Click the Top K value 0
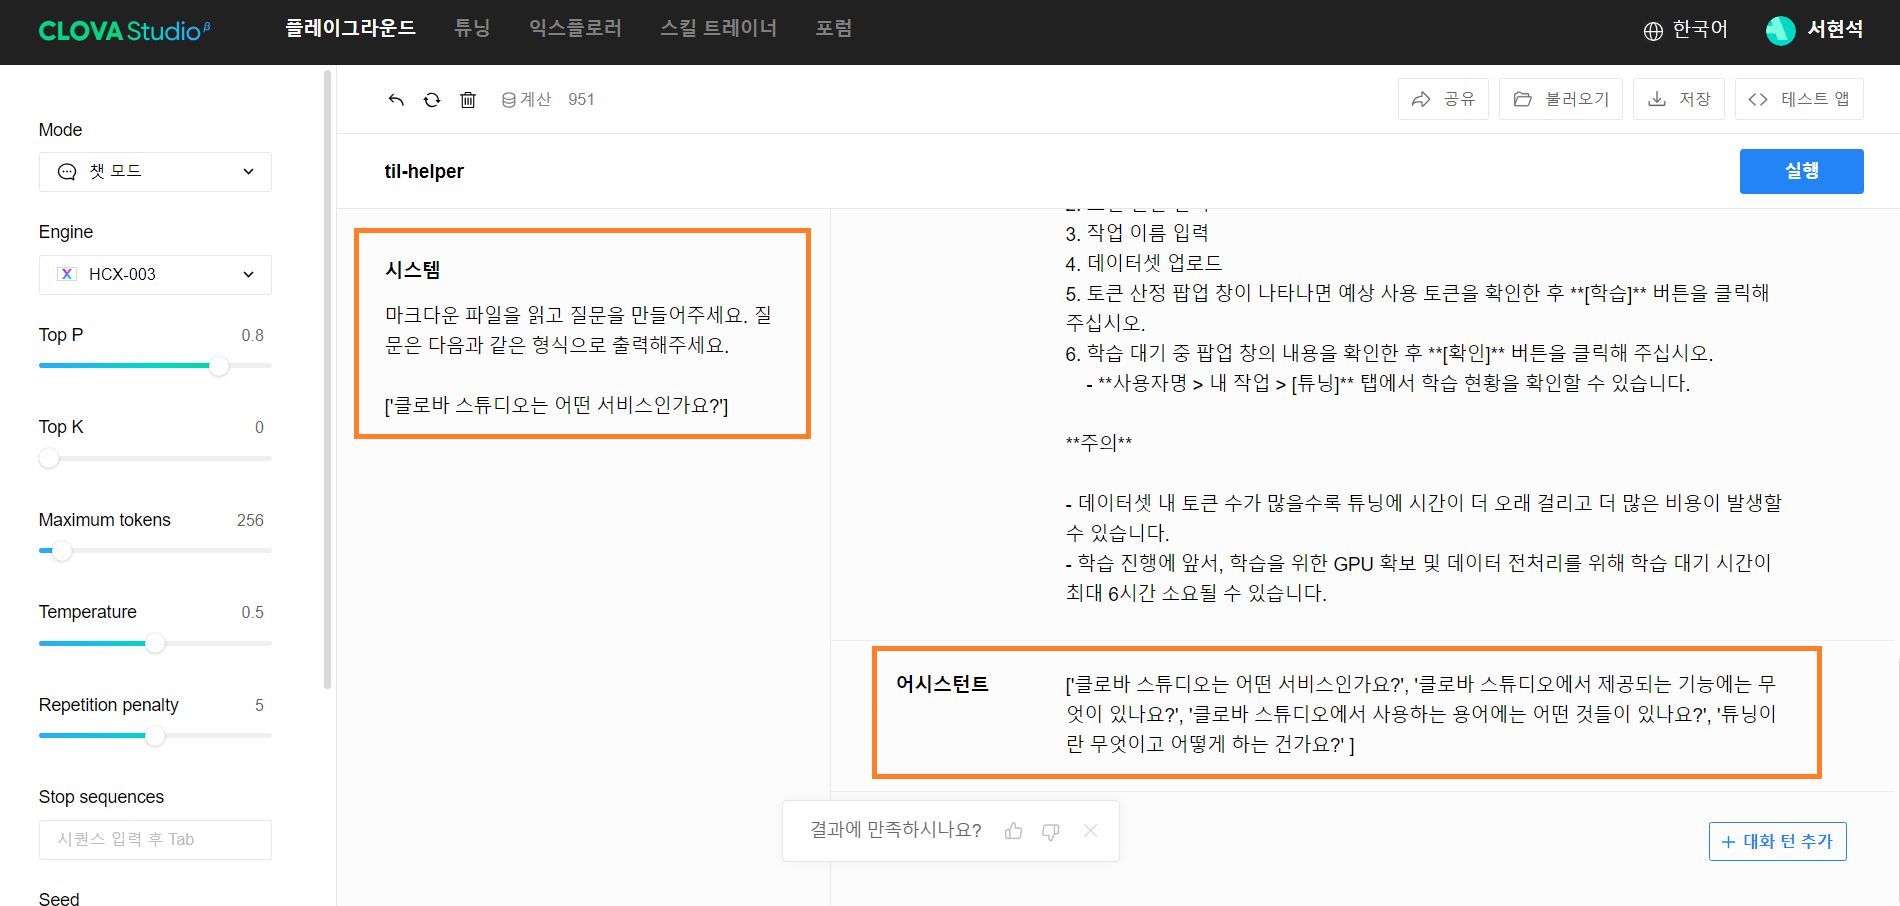1900x906 pixels. [259, 428]
